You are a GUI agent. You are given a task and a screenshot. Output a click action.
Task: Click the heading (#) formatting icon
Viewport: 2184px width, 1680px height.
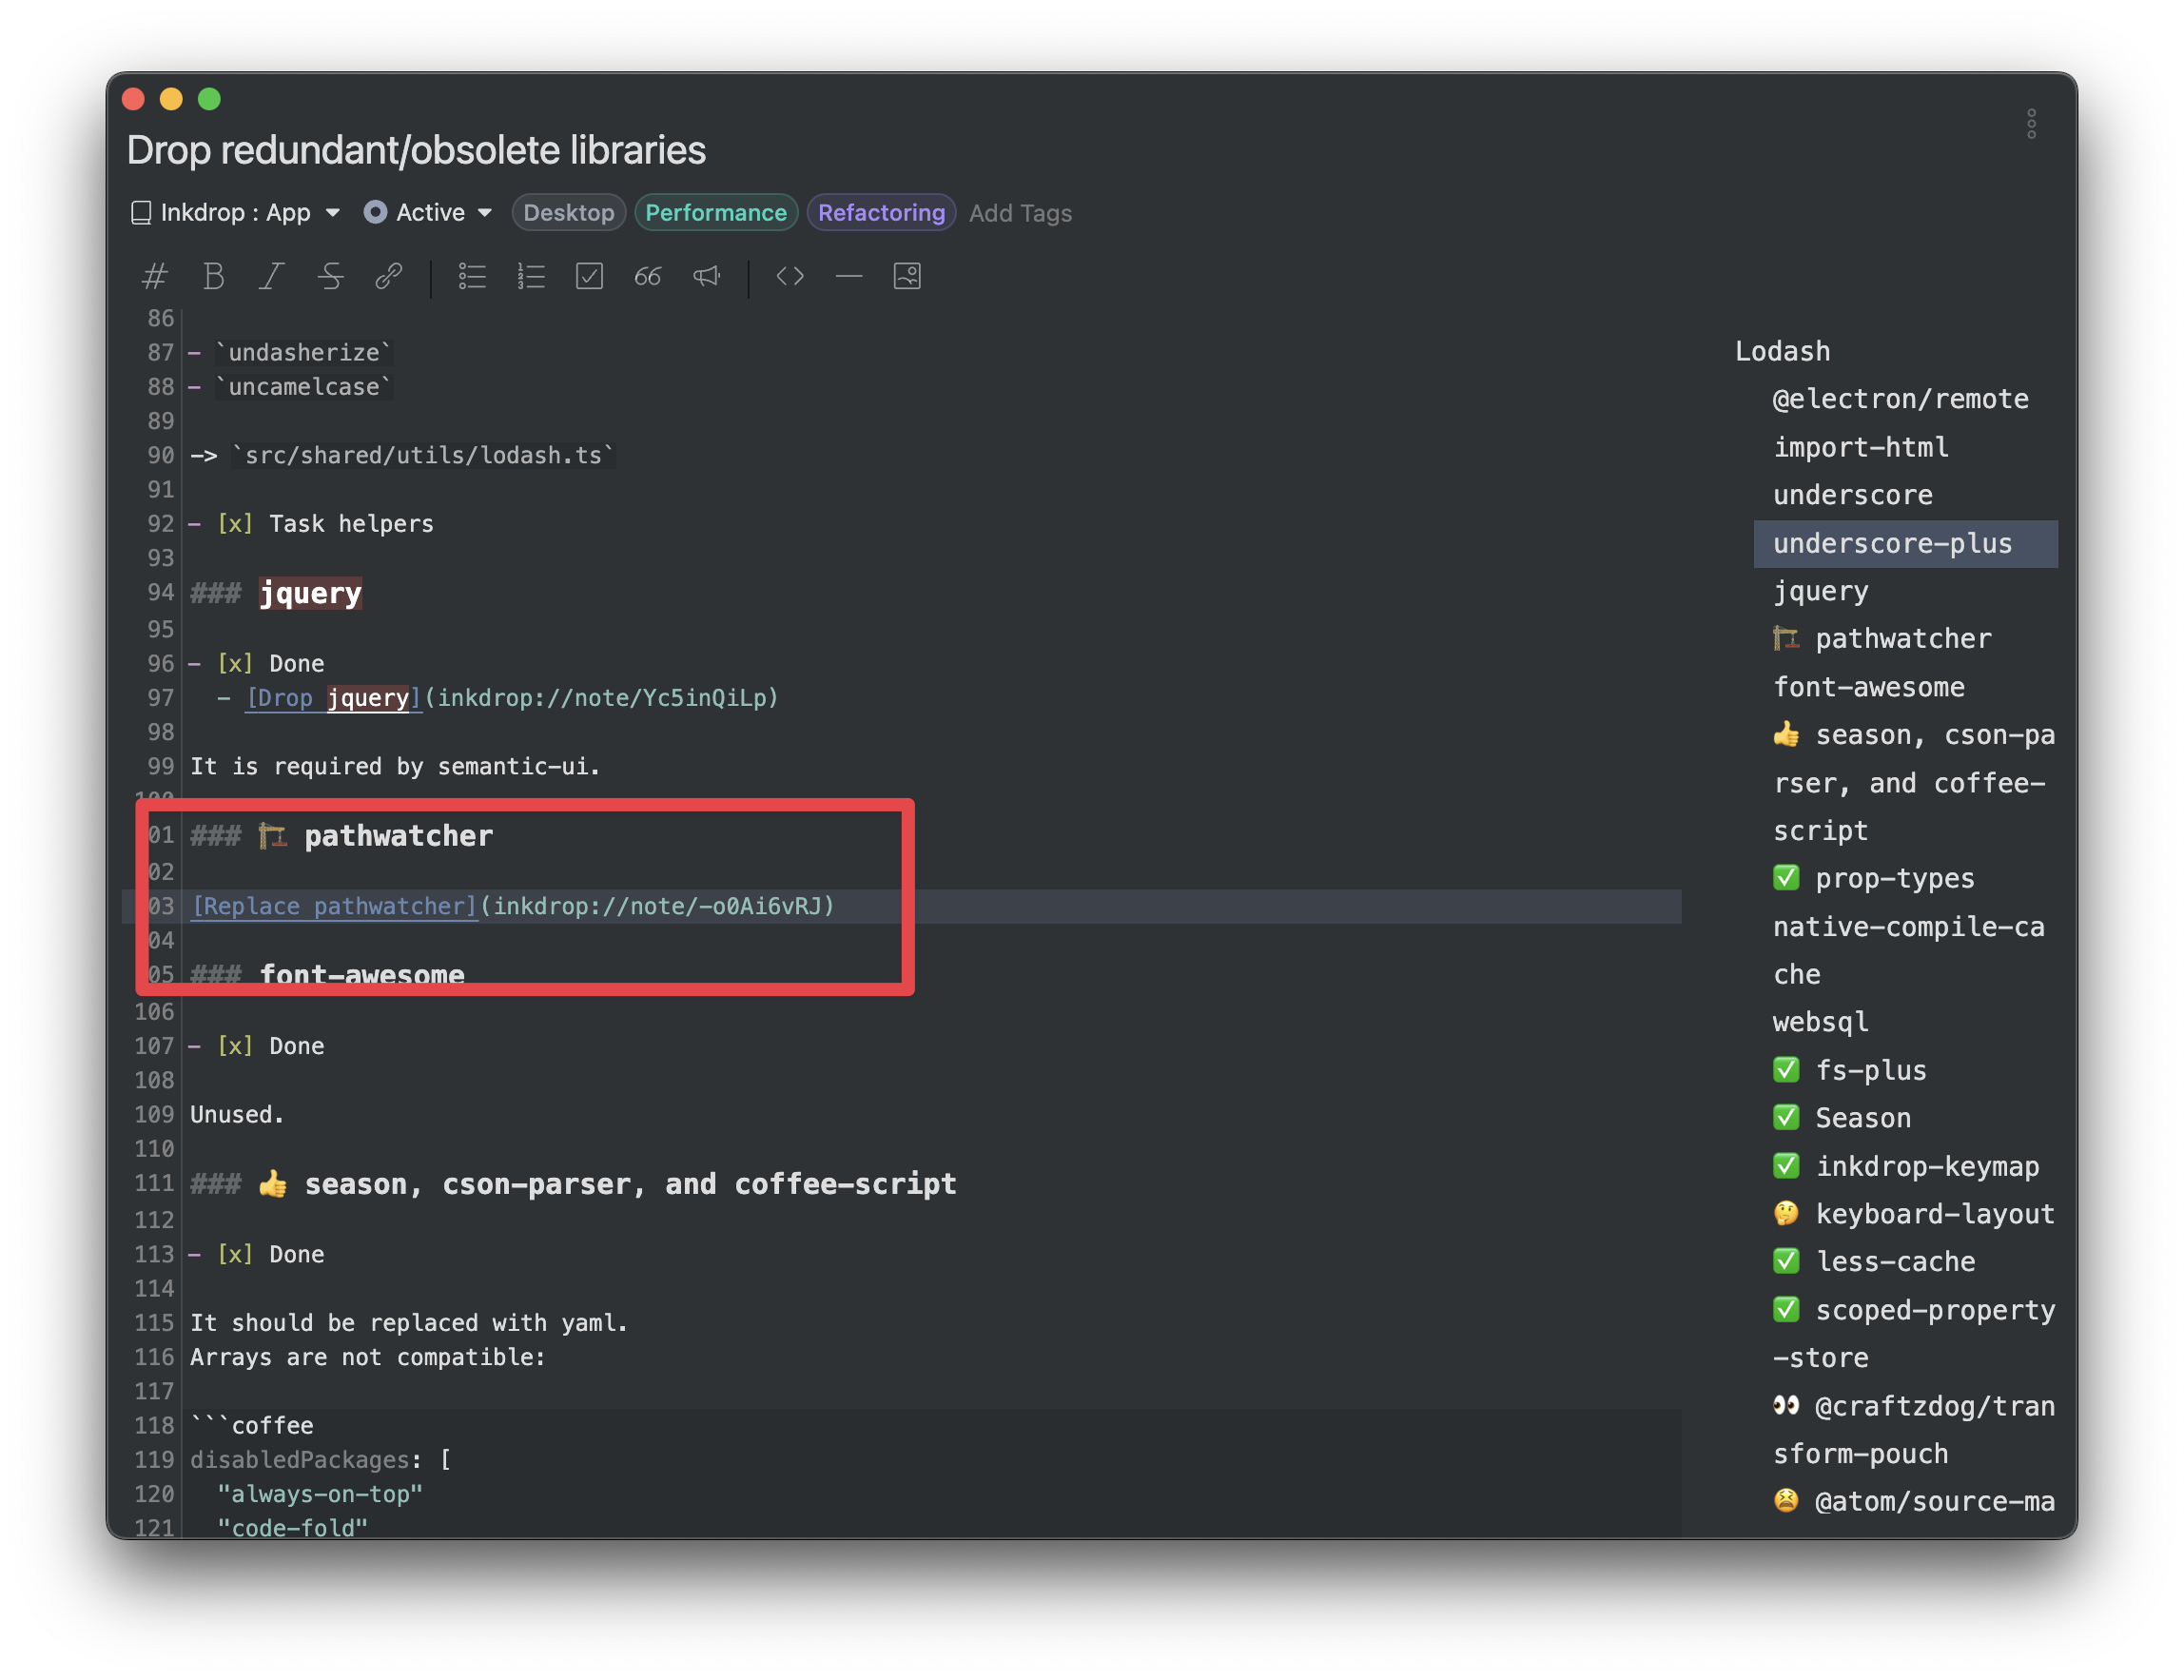point(154,276)
